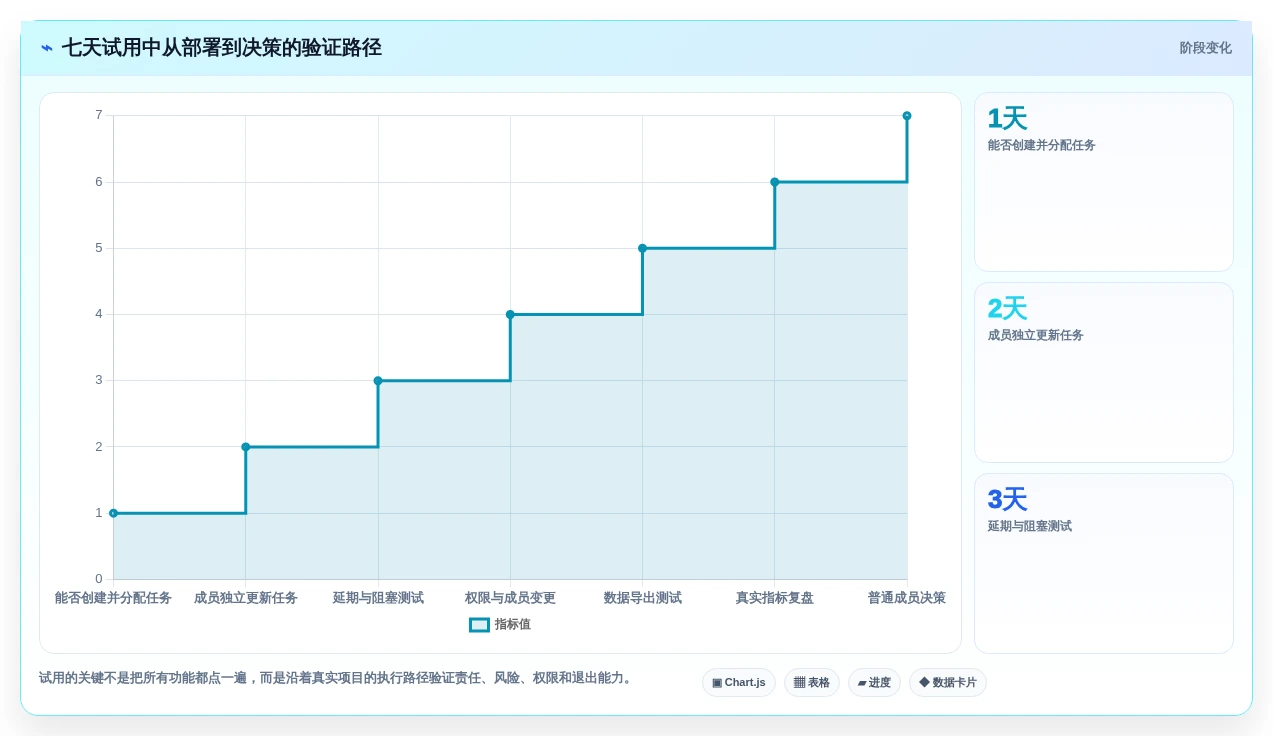Click the title 七天试用中从部署到决策的验证路径
Viewport: 1273px width, 736px height.
(222, 48)
